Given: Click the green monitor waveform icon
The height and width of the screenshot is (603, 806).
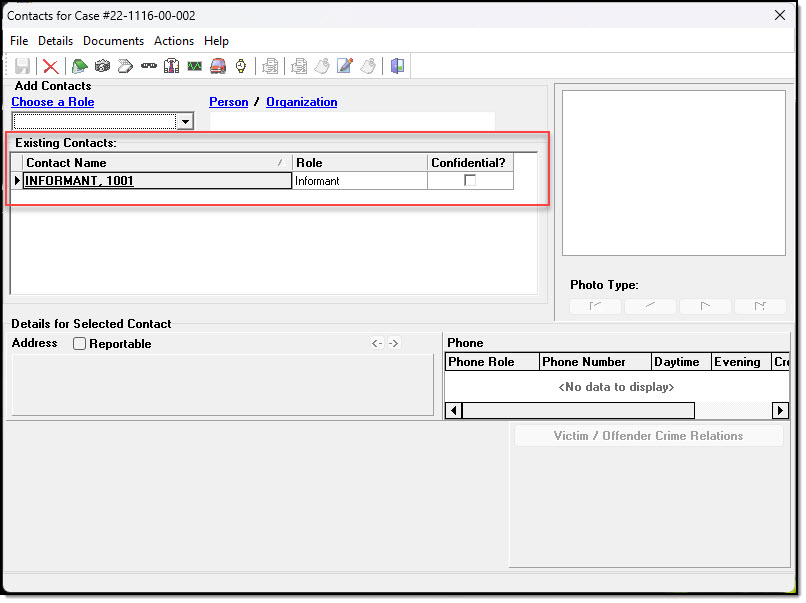Looking at the screenshot, I should [x=194, y=67].
